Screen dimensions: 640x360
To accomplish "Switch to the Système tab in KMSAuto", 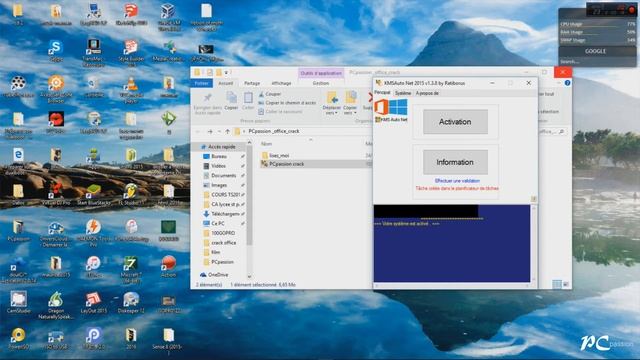I will pyautogui.click(x=403, y=93).
